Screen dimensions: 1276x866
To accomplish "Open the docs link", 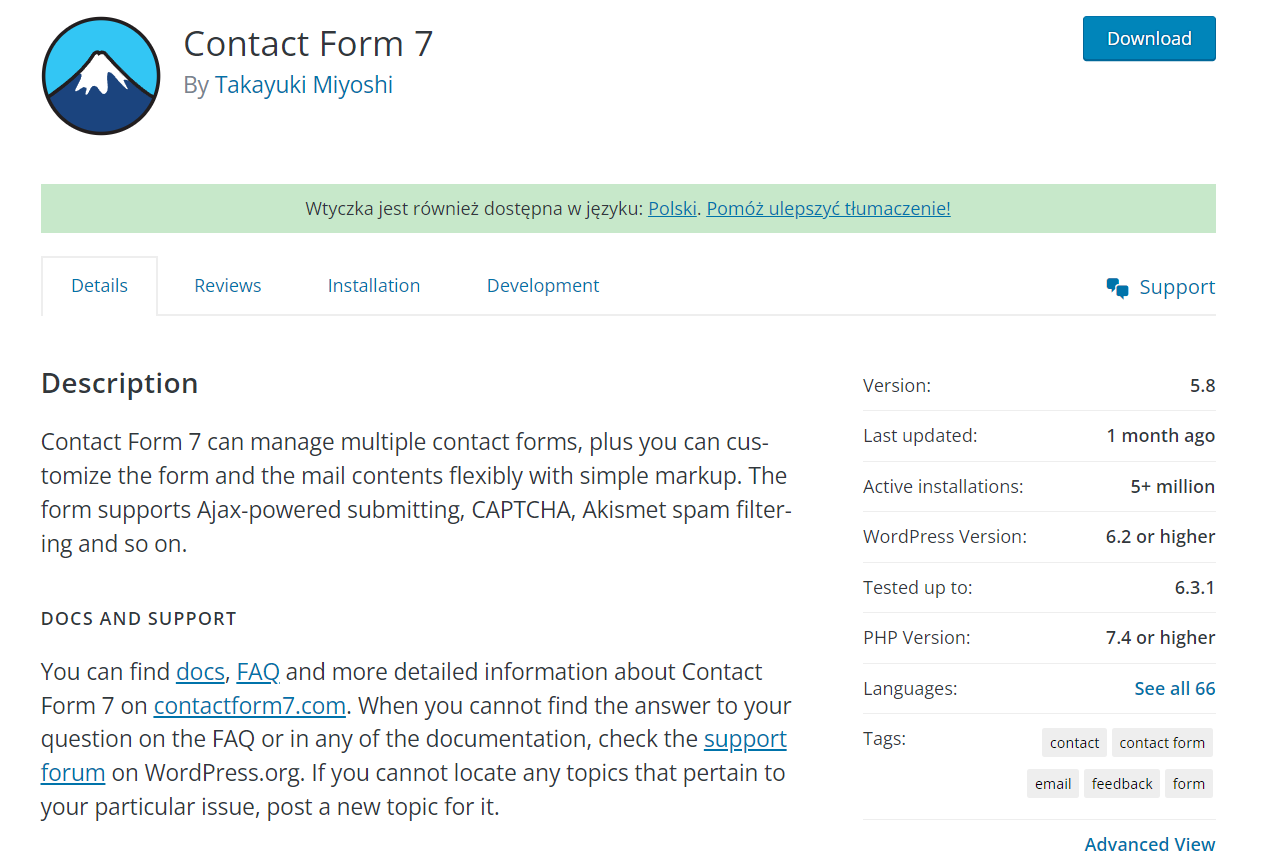I will coord(200,671).
